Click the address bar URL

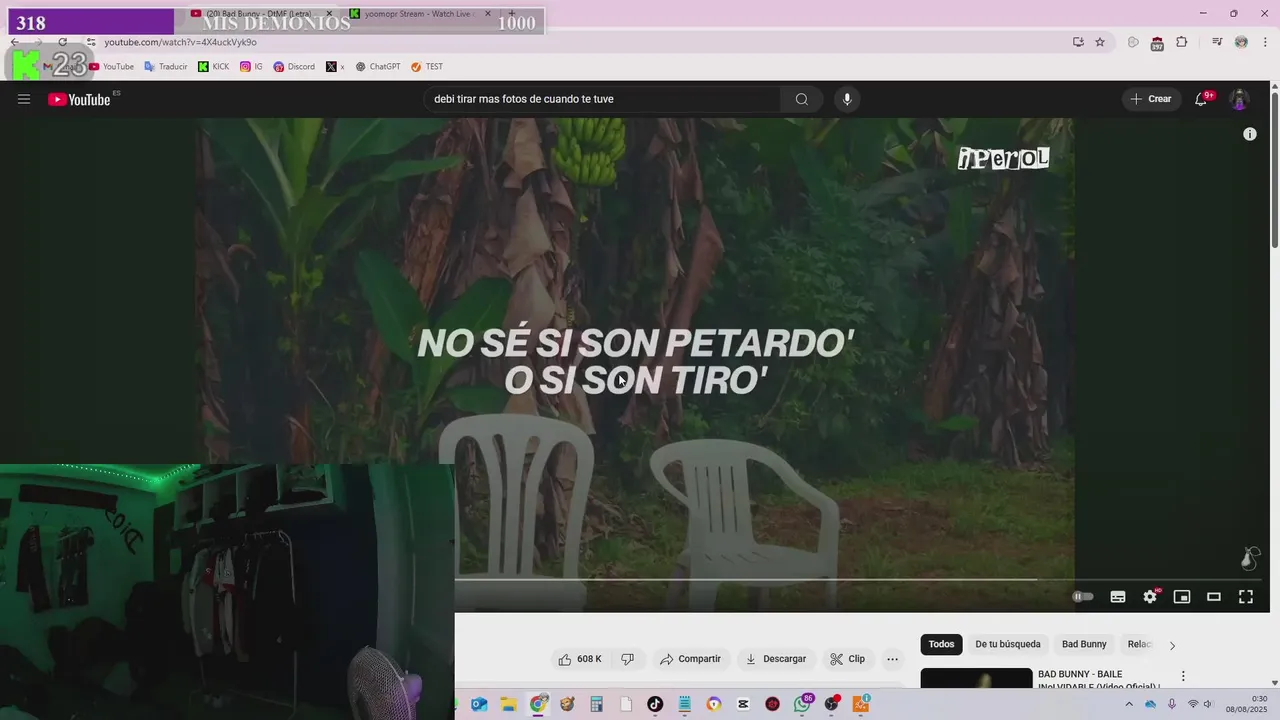click(181, 42)
